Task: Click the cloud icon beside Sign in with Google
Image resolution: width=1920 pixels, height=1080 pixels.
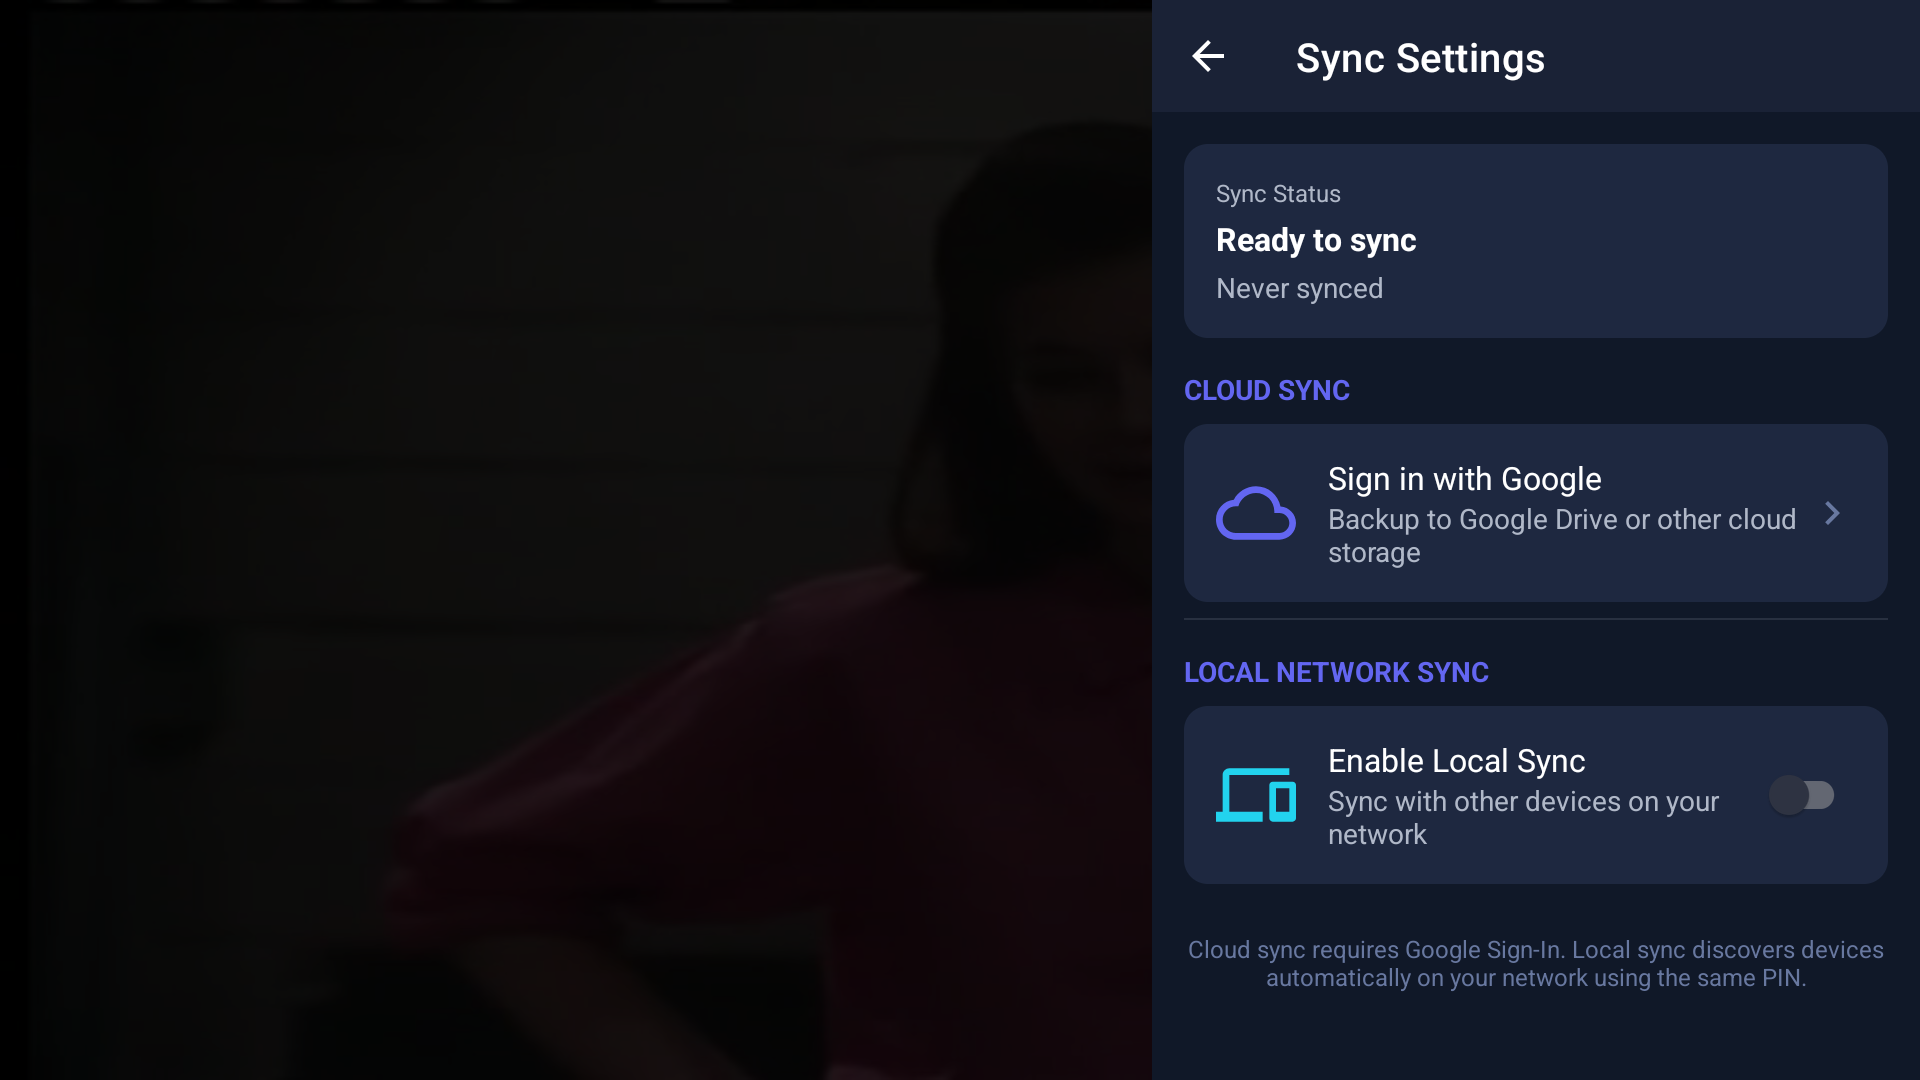Action: click(x=1256, y=513)
